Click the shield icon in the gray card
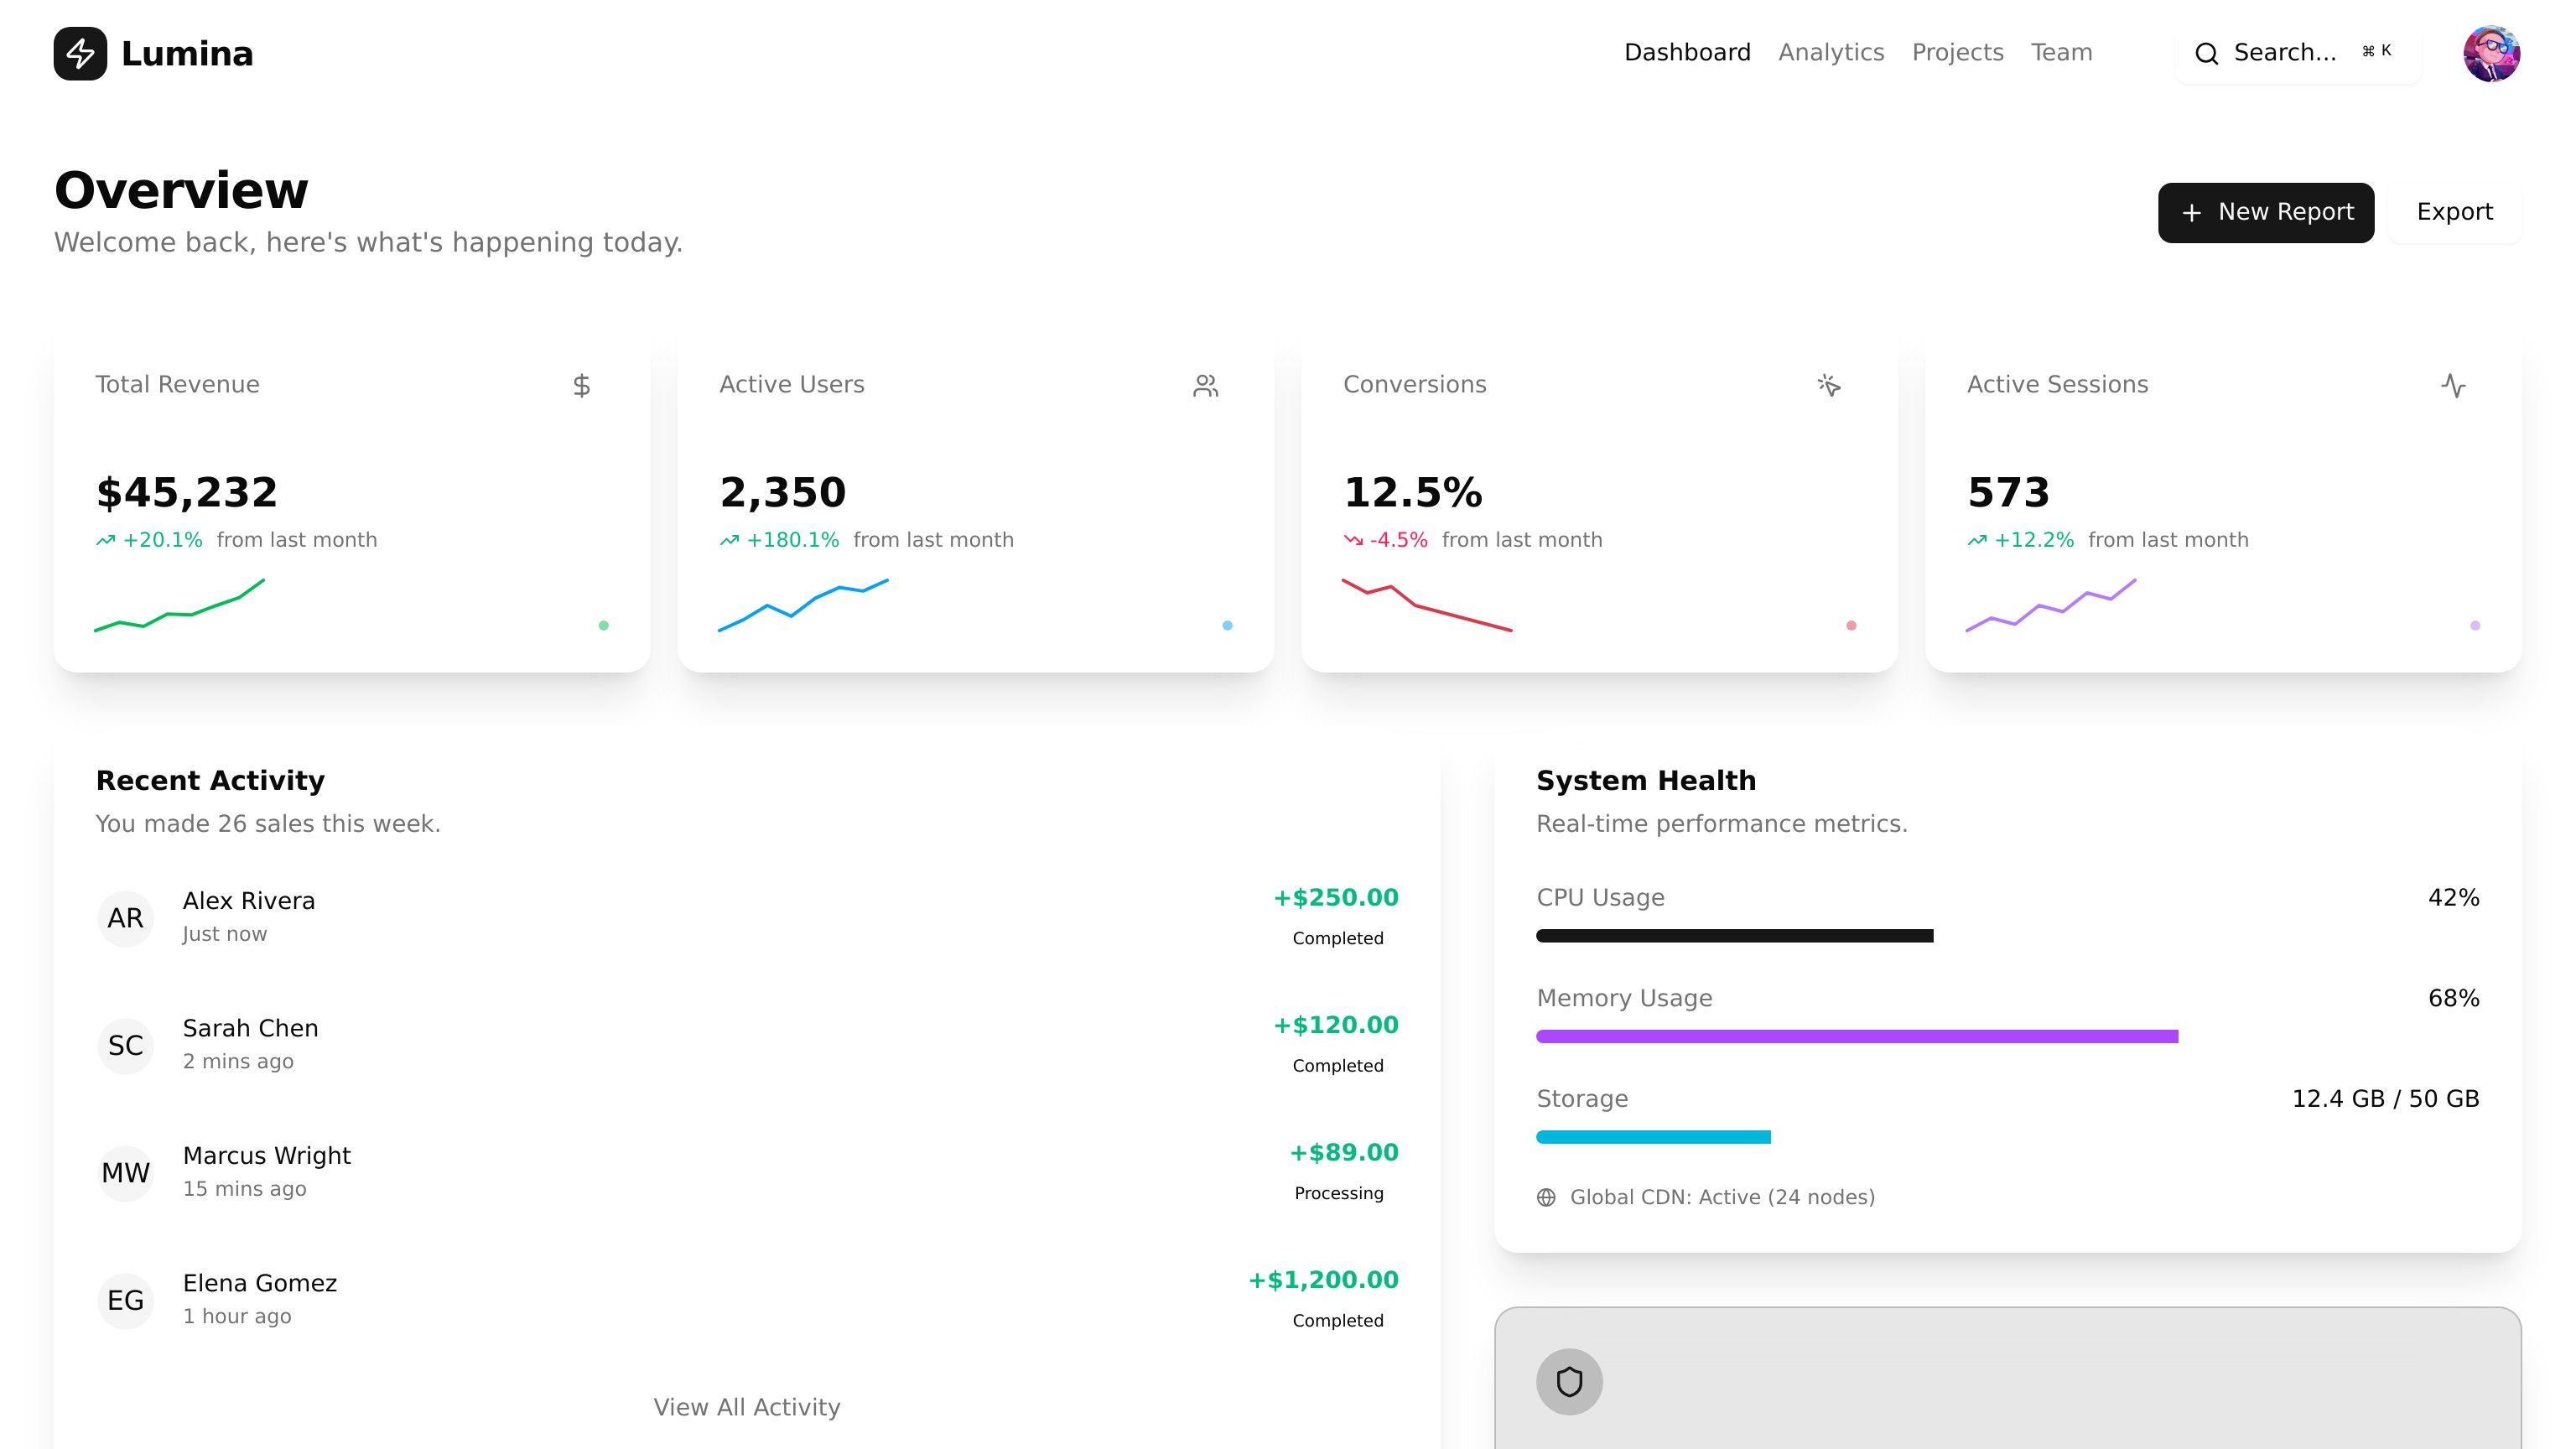Viewport: 2576px width, 1449px height. pyautogui.click(x=1569, y=1381)
